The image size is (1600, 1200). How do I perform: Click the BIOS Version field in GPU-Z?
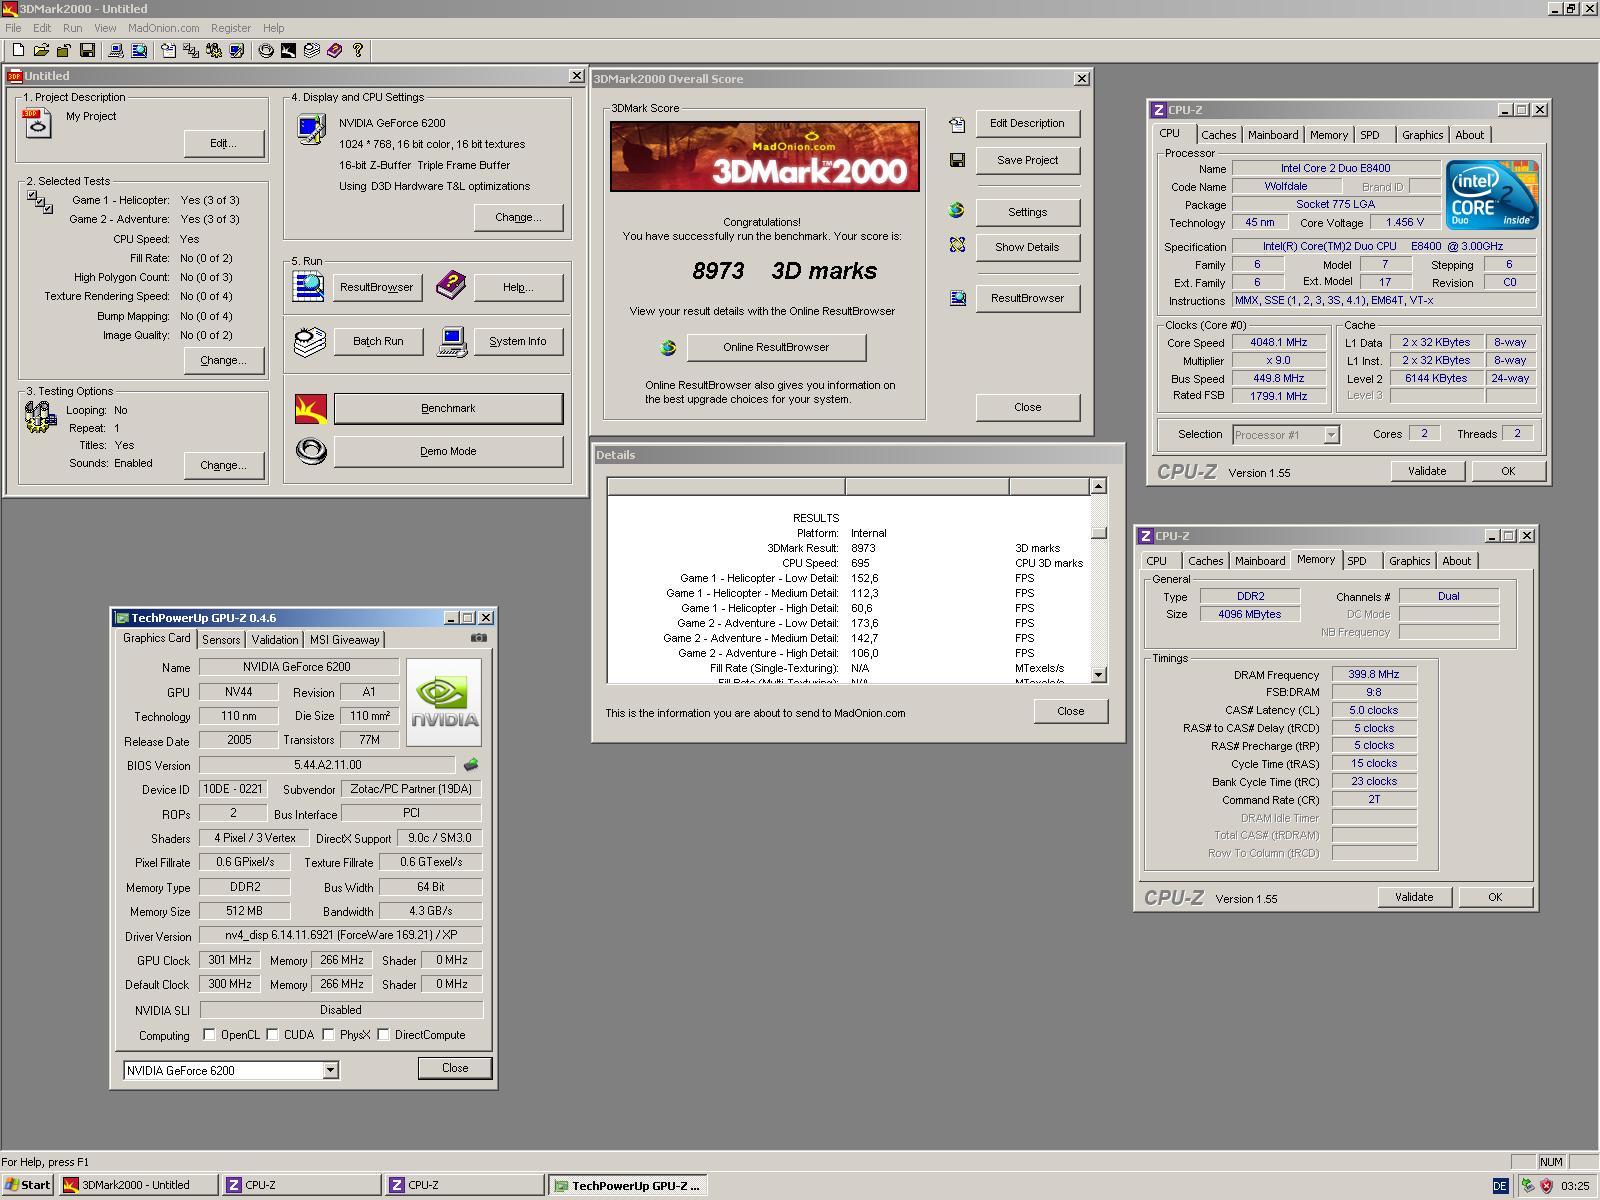click(328, 765)
